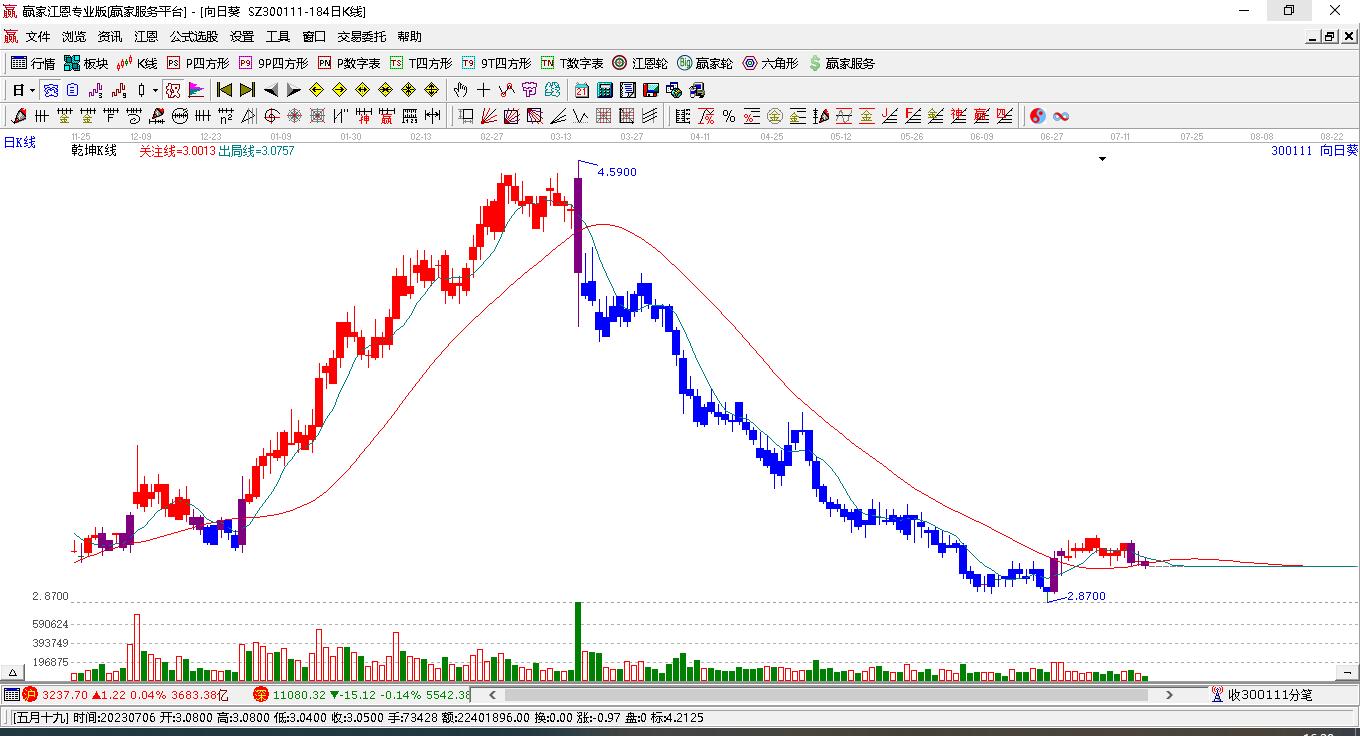Select the crosshair cursor tool
This screenshot has width=1360, height=736.
(484, 90)
